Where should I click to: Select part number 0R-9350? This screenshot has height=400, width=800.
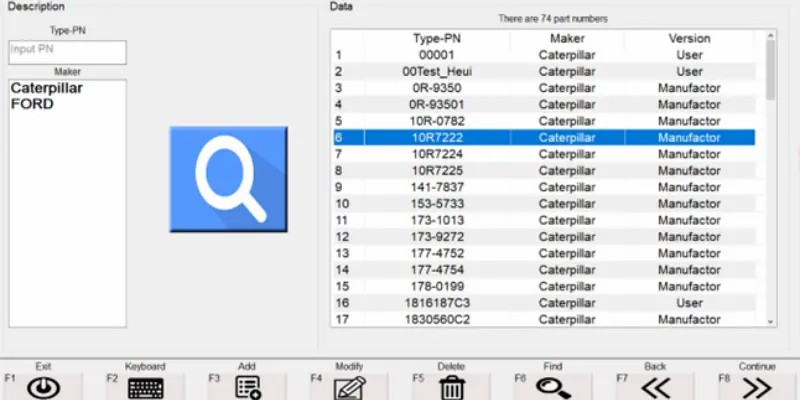[x=544, y=88]
